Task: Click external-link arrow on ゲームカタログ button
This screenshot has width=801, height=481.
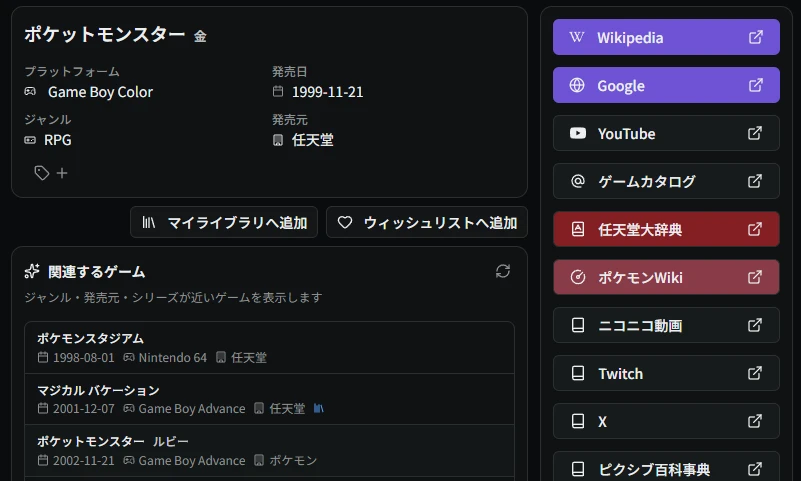Action: click(x=755, y=181)
